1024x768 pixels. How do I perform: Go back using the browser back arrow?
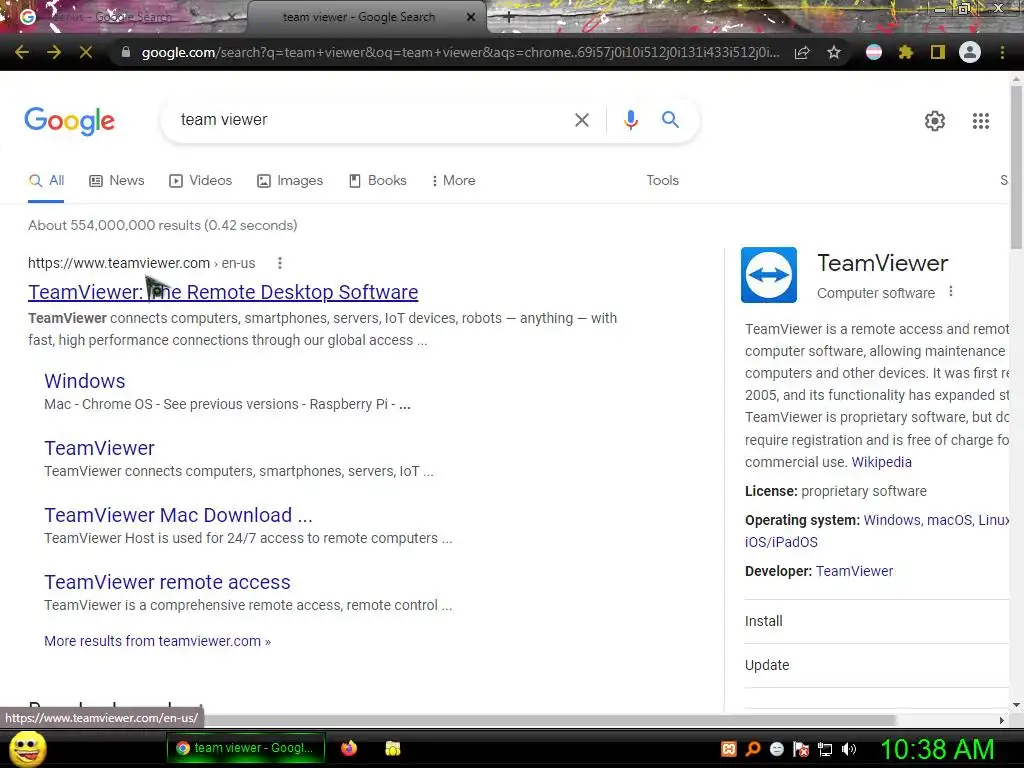22,52
